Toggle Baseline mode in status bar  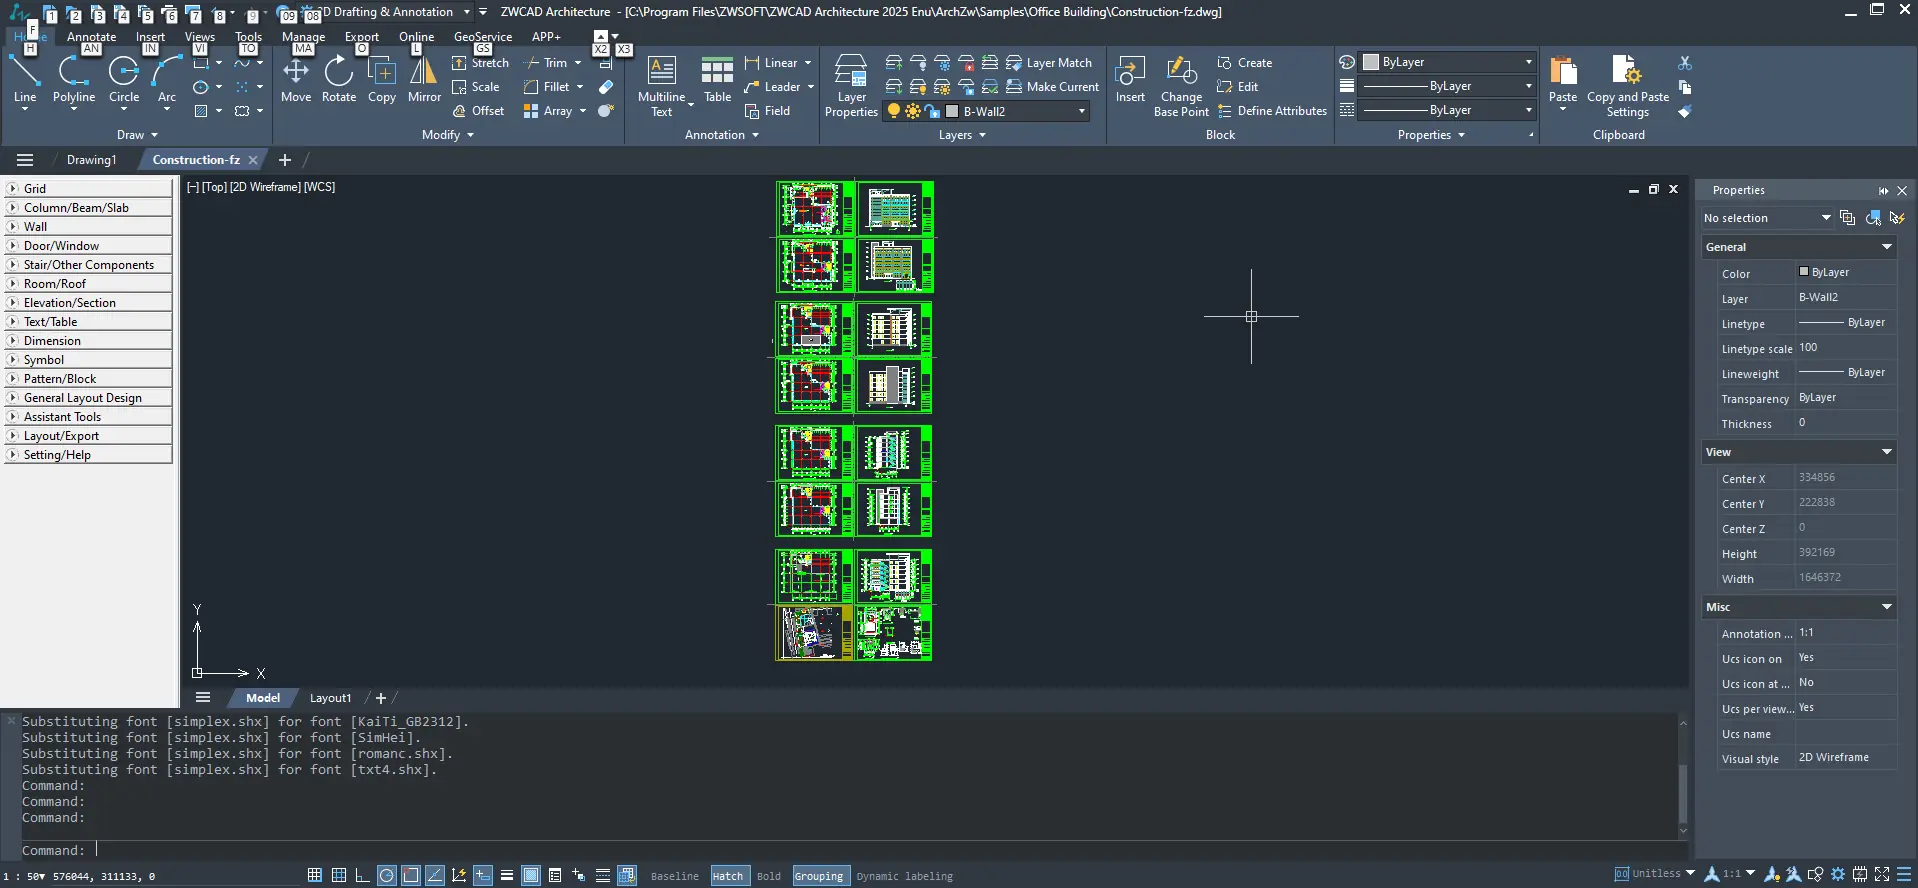[675, 876]
